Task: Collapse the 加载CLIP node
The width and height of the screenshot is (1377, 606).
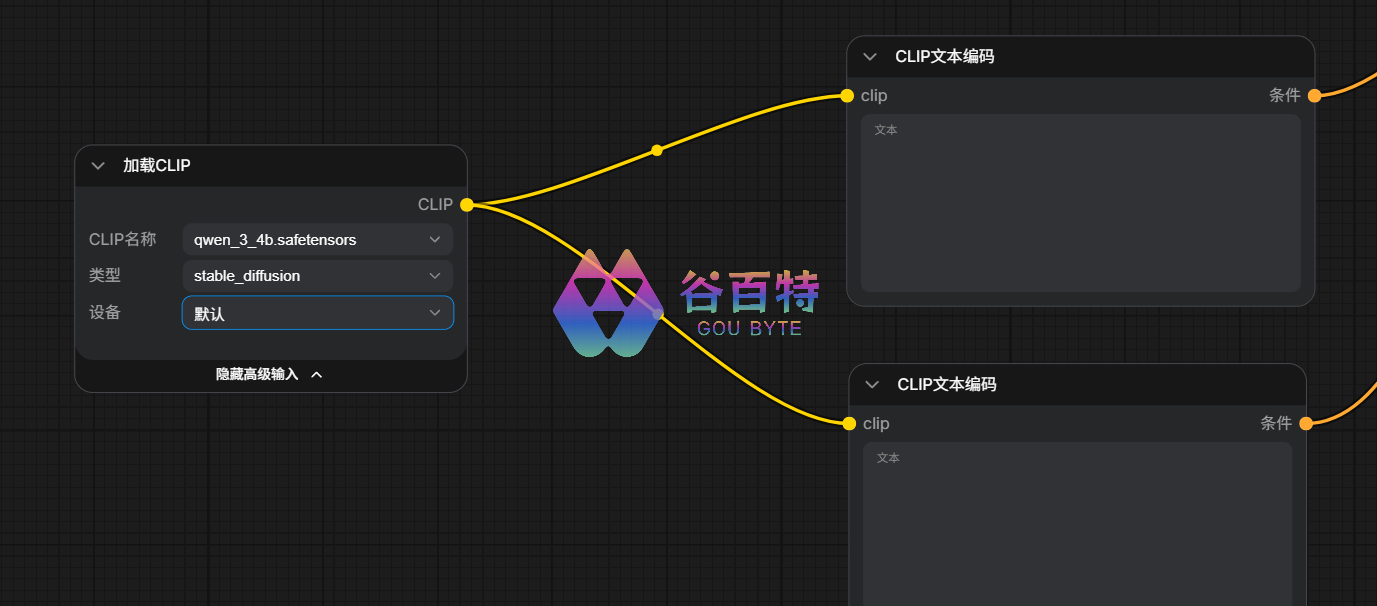Action: (x=97, y=166)
